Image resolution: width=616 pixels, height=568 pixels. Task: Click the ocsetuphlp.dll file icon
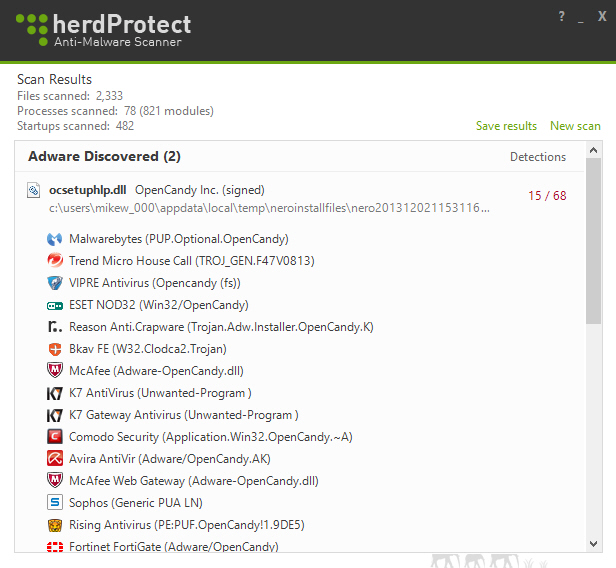(x=33, y=190)
